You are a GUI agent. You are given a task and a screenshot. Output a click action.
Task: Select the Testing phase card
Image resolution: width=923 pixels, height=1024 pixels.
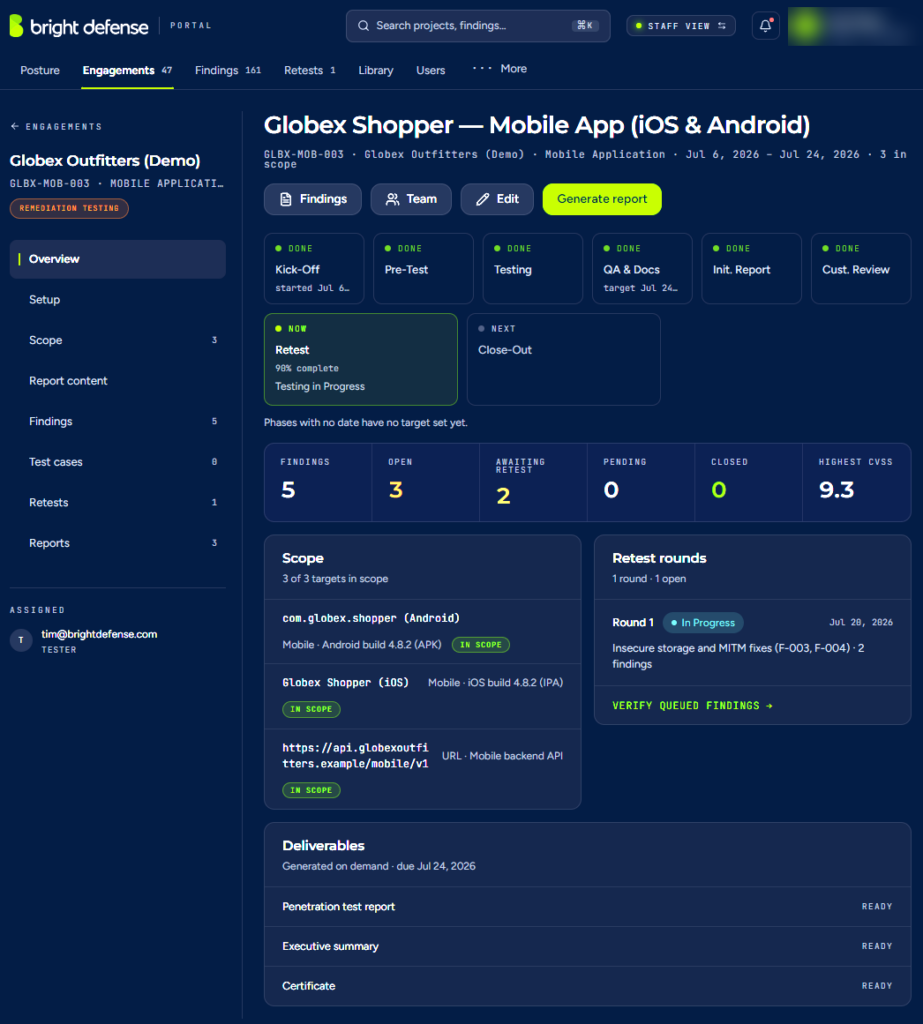(533, 268)
